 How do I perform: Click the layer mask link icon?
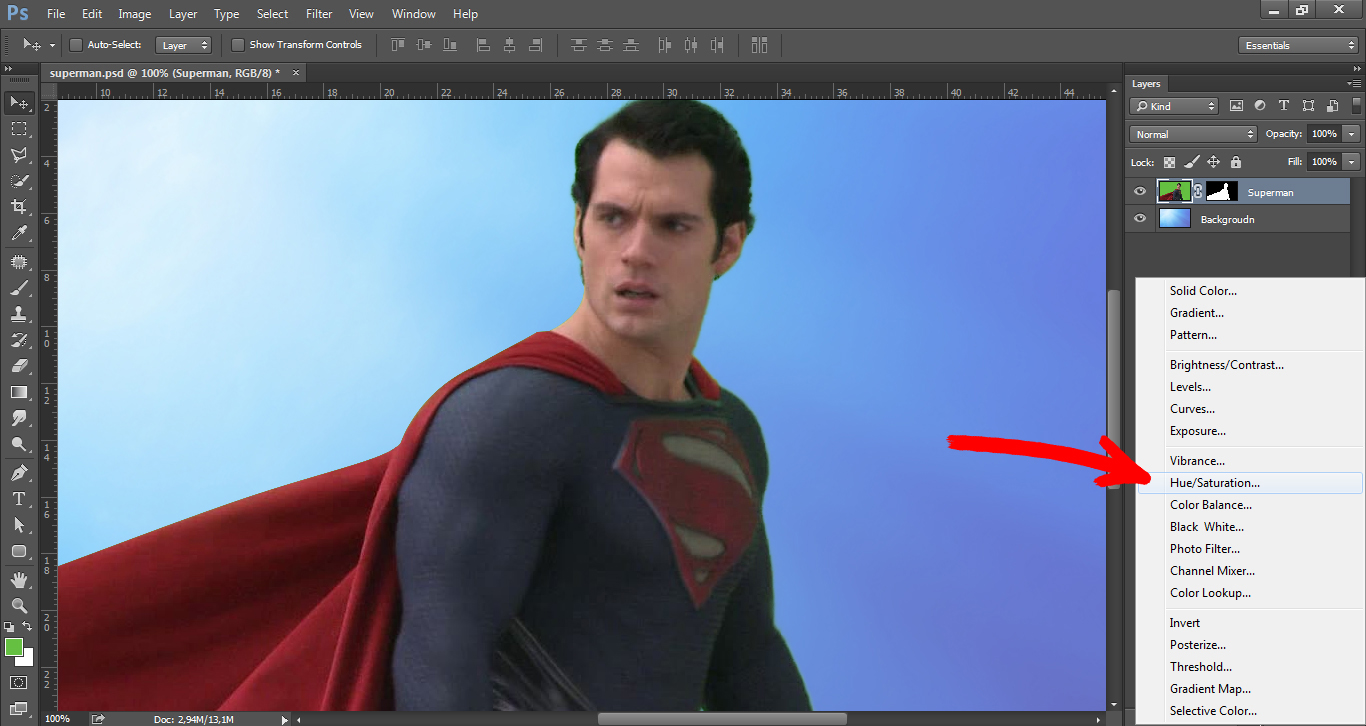point(1198,191)
